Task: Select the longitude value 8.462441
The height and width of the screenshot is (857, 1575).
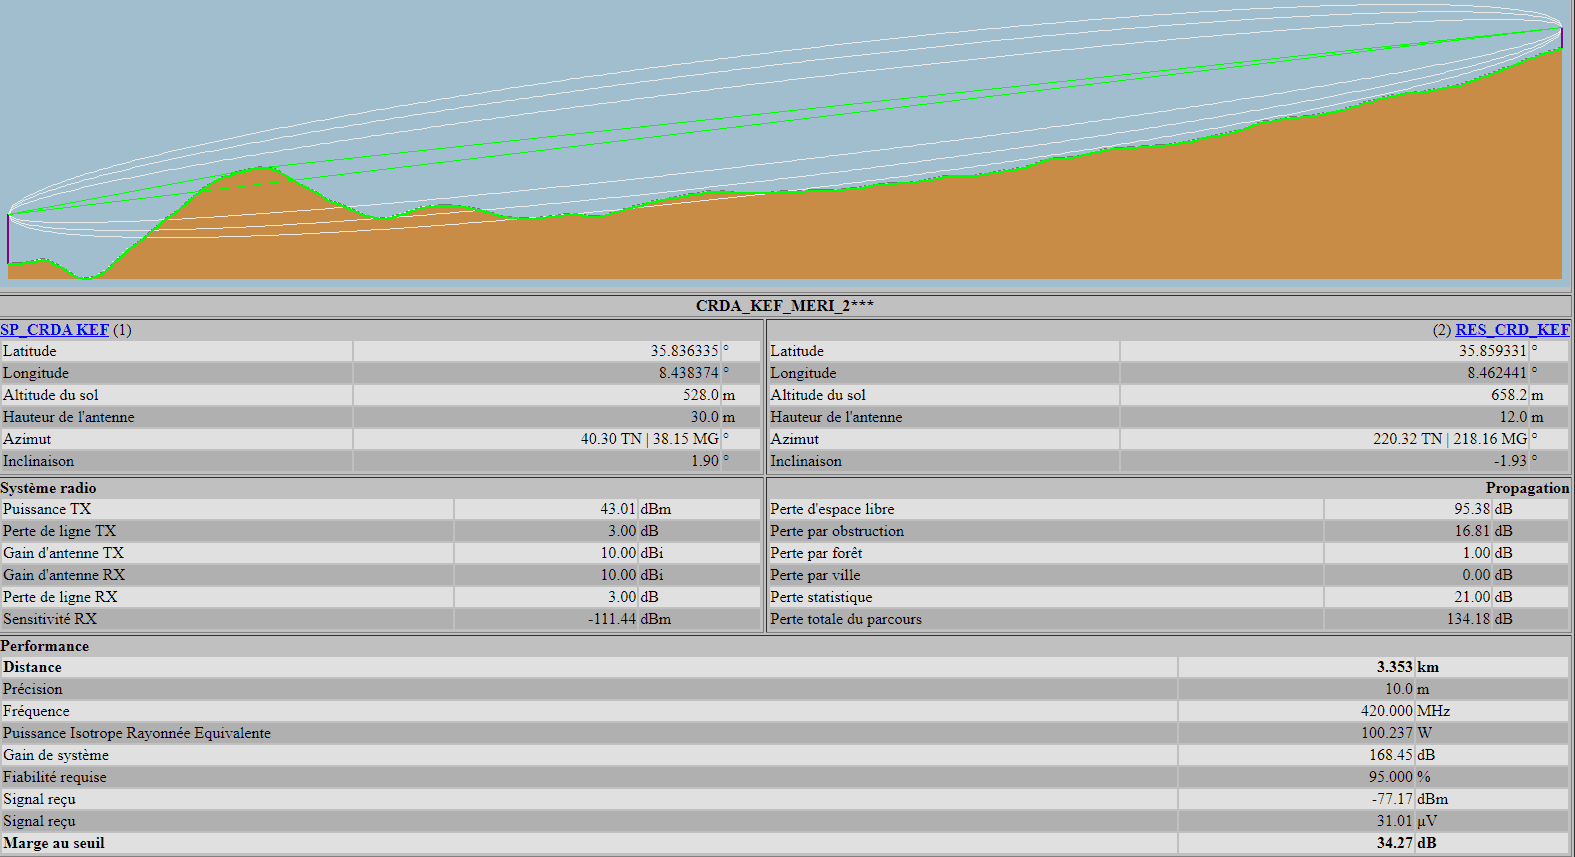Action: 1496,373
